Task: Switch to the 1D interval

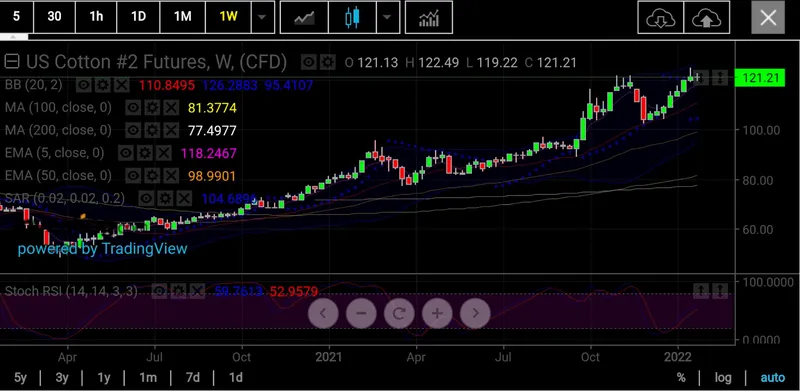Action: (138, 17)
